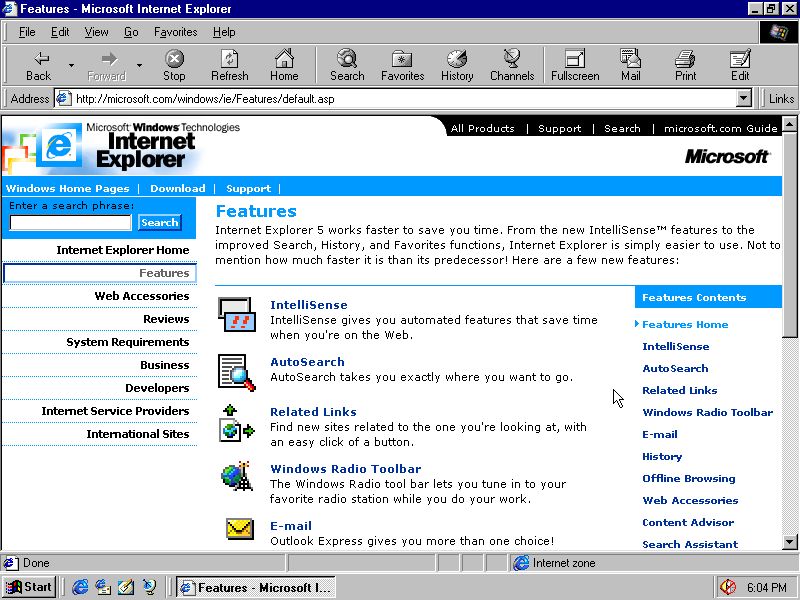Viewport: 800px width, 600px height.
Task: Click the E-mail envelope icon
Action: [x=239, y=529]
